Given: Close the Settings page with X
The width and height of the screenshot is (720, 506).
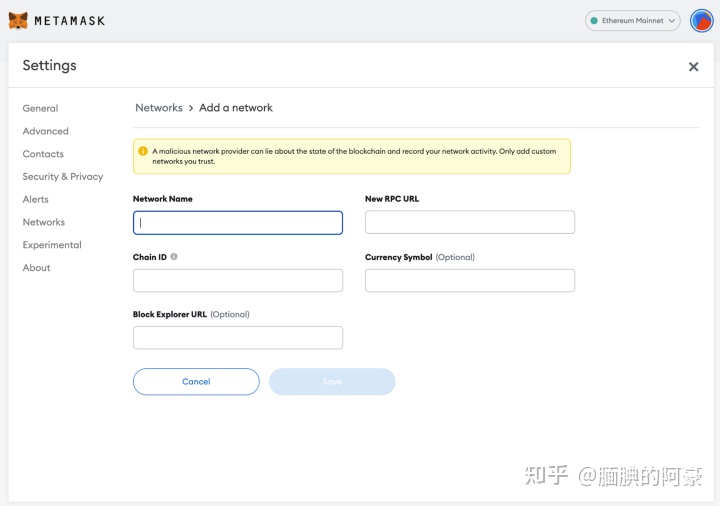Looking at the screenshot, I should (693, 67).
